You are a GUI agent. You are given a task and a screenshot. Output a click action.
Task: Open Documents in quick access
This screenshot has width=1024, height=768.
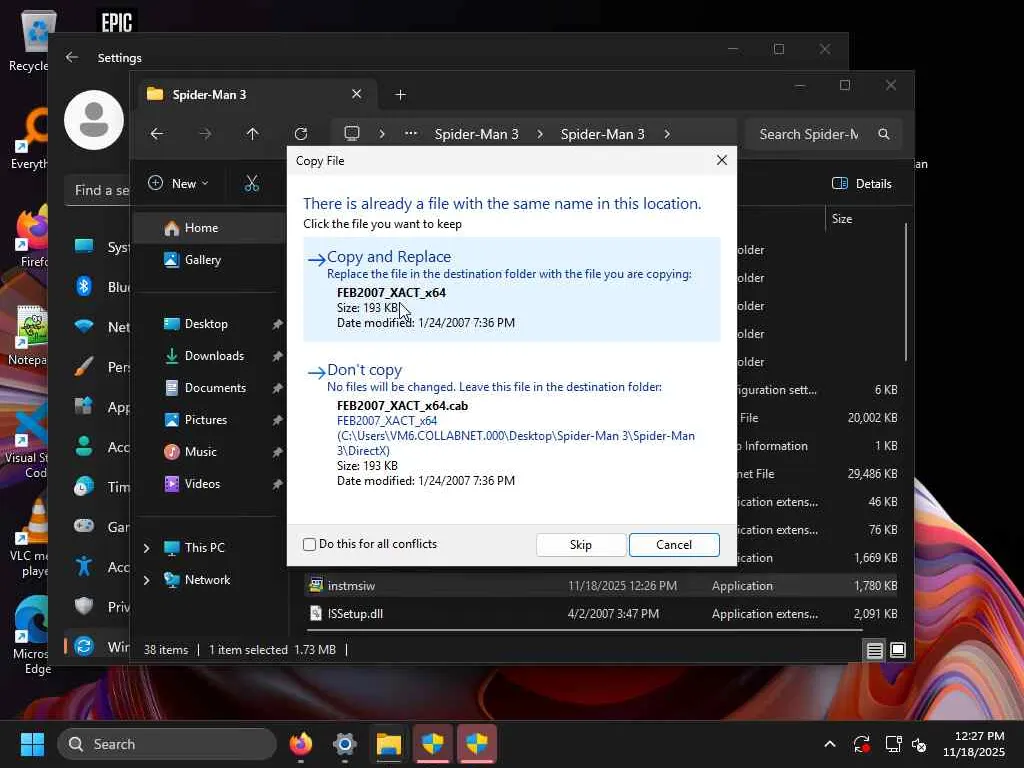(209, 388)
